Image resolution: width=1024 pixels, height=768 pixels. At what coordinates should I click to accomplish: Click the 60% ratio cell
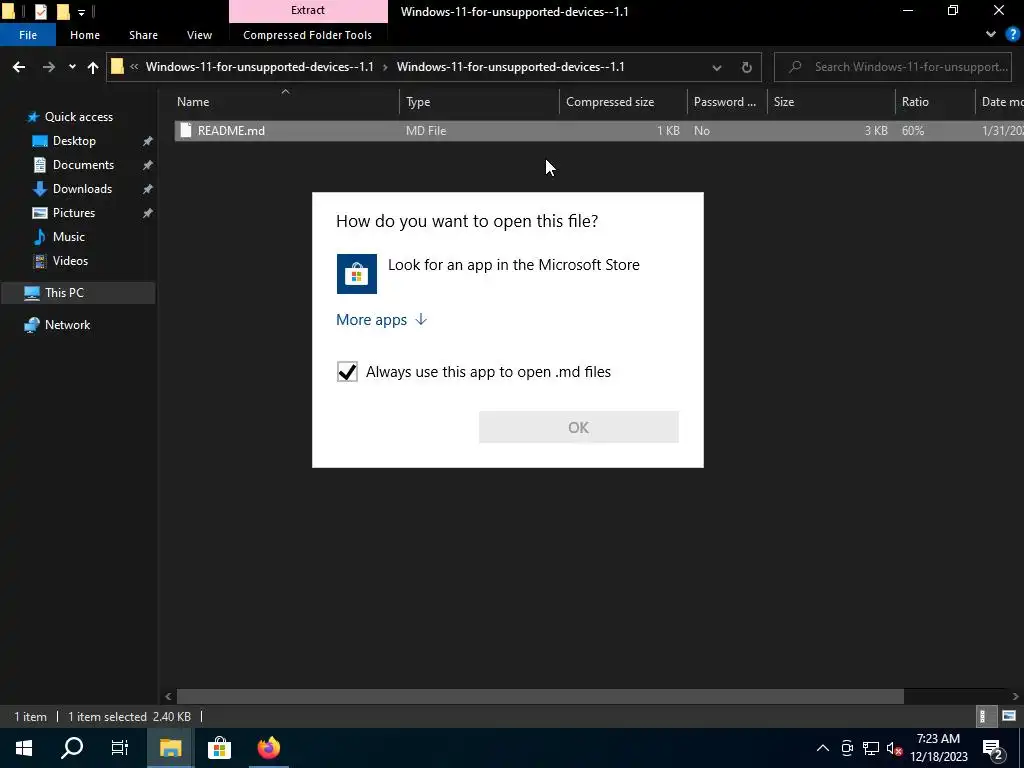(913, 131)
